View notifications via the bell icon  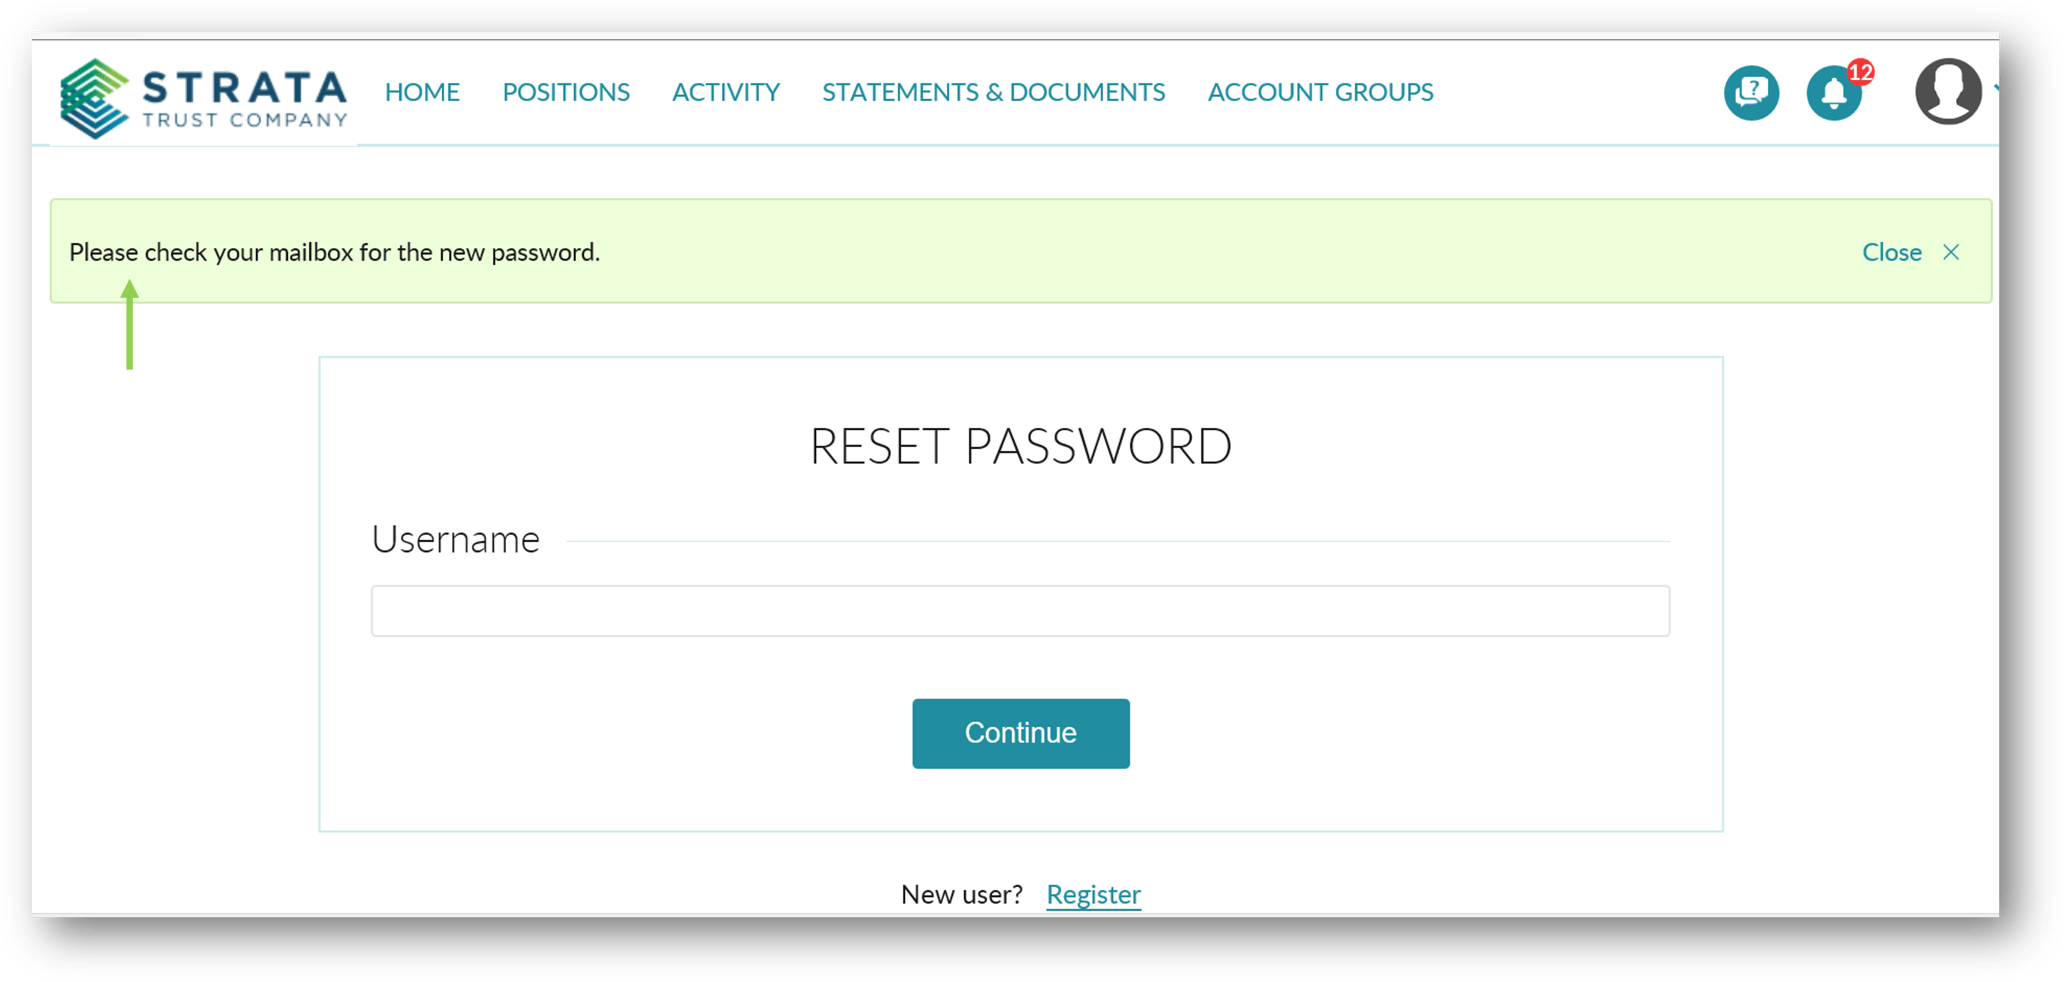[x=1833, y=93]
